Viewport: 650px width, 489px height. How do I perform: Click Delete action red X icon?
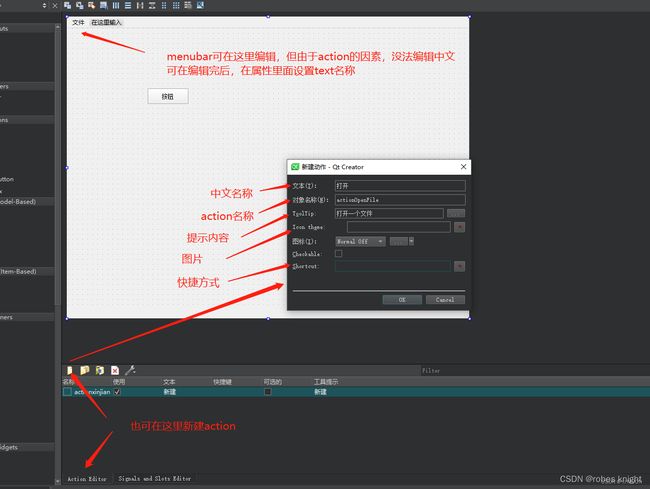pyautogui.click(x=115, y=370)
